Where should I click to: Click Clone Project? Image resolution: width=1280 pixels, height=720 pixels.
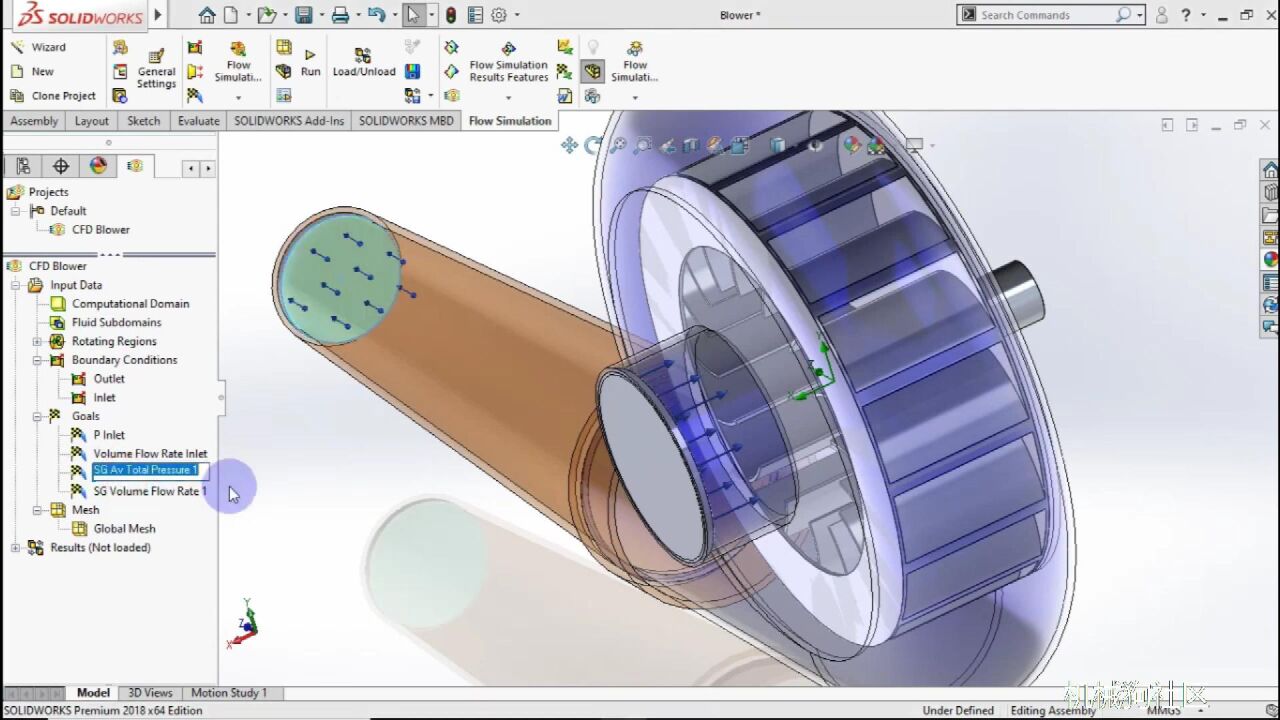53,96
